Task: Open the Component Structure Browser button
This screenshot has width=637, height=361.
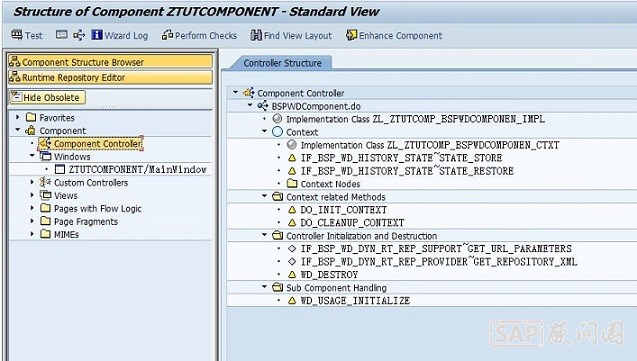Action: click(110, 62)
